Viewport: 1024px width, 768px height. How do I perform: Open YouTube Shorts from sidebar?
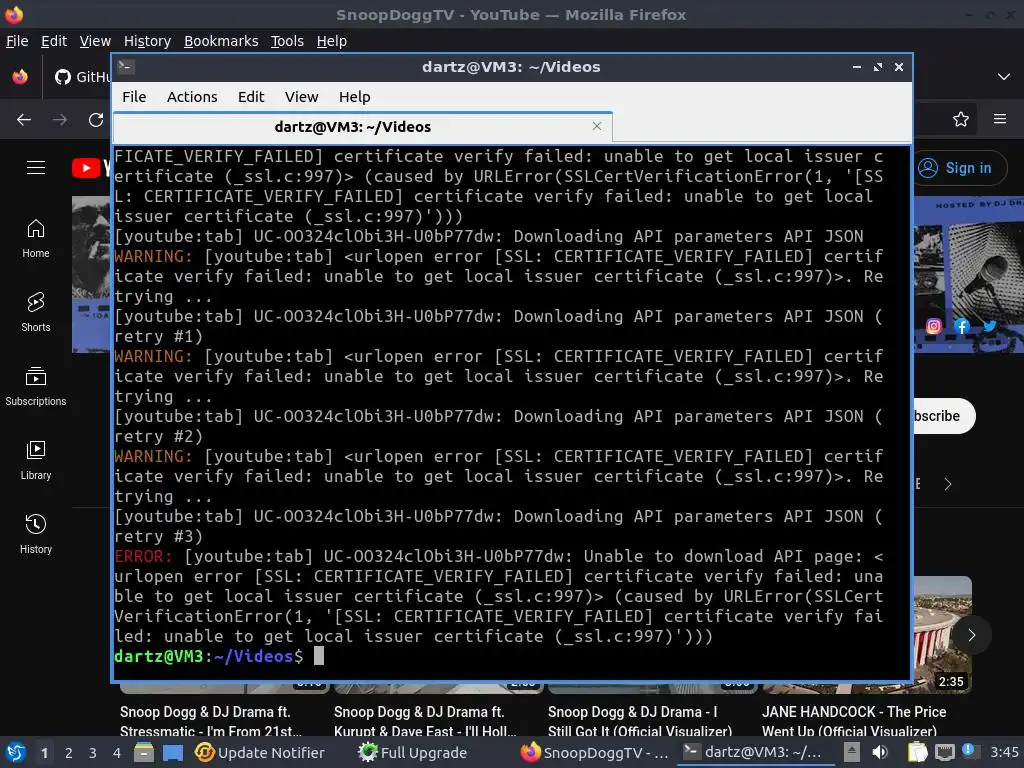36,313
